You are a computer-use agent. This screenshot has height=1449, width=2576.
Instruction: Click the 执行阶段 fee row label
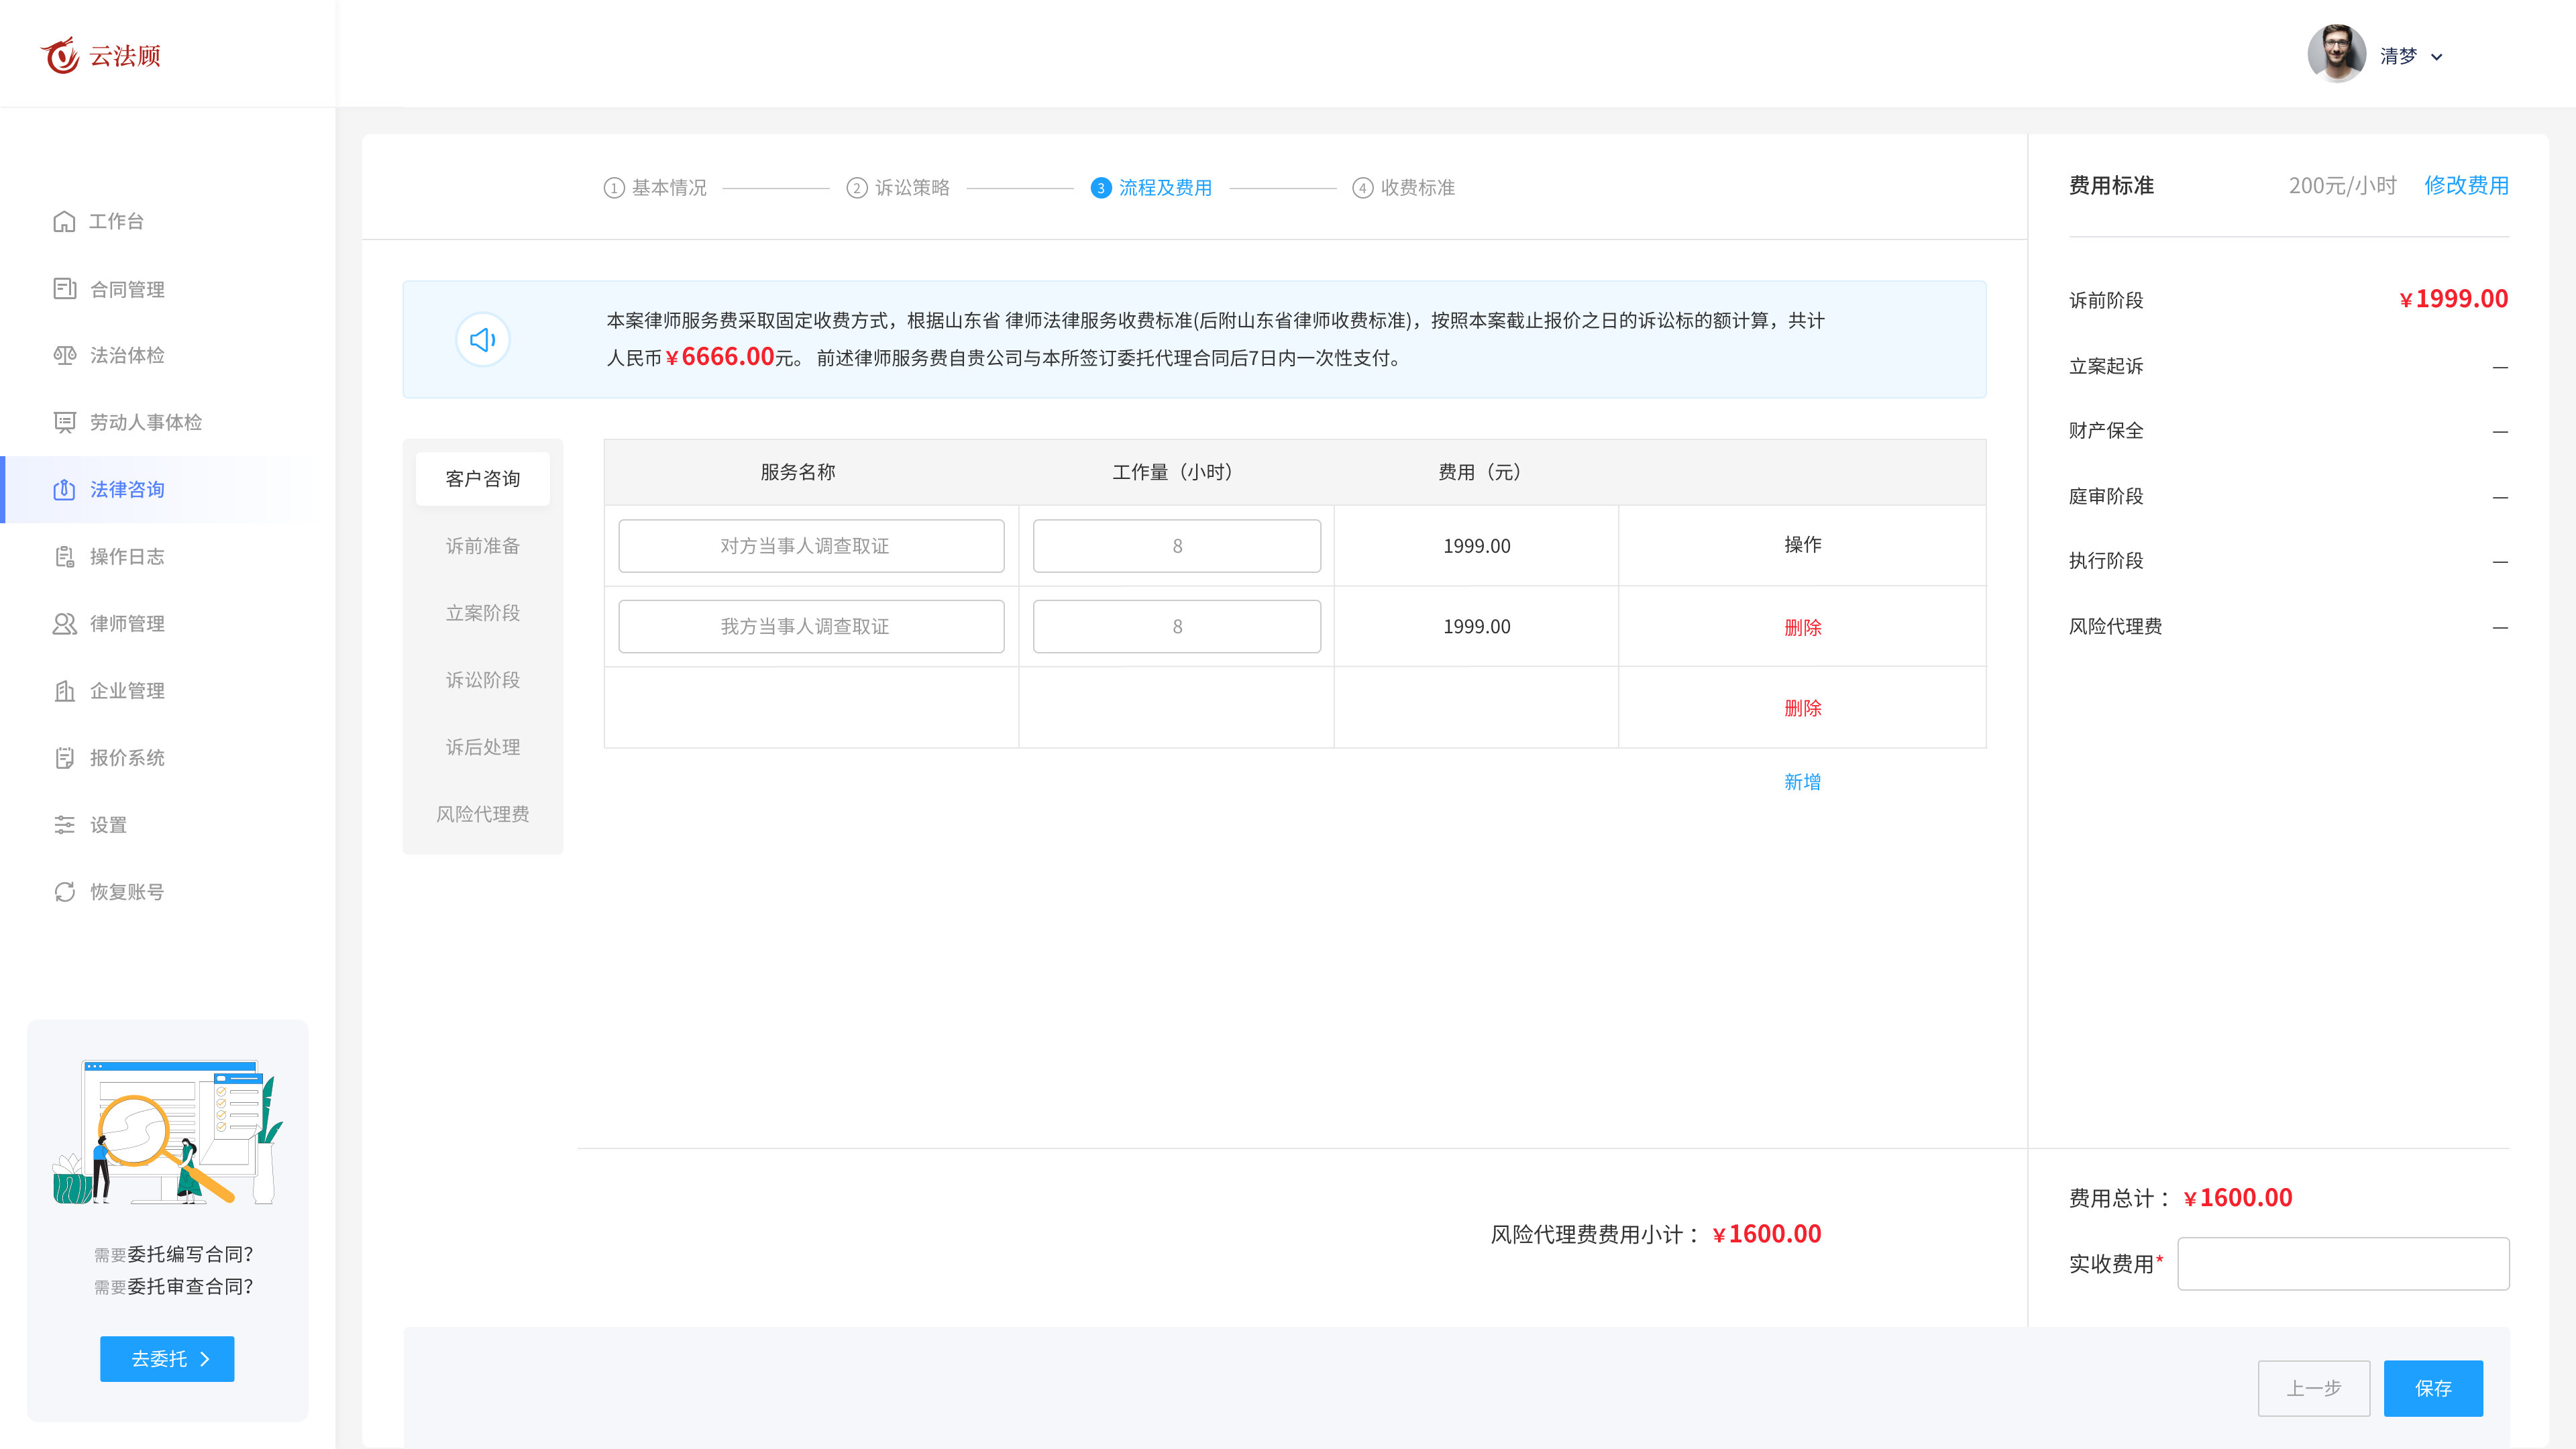[x=2106, y=560]
